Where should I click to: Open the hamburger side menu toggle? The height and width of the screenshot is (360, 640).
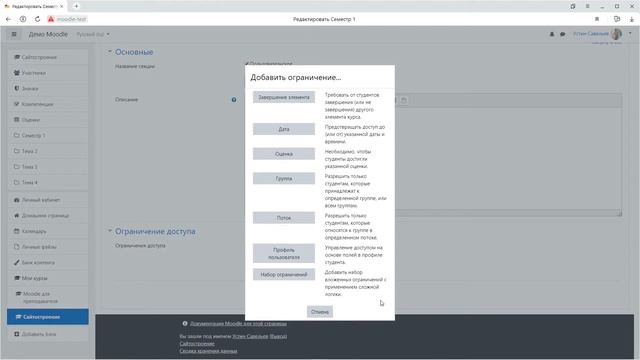(14, 34)
